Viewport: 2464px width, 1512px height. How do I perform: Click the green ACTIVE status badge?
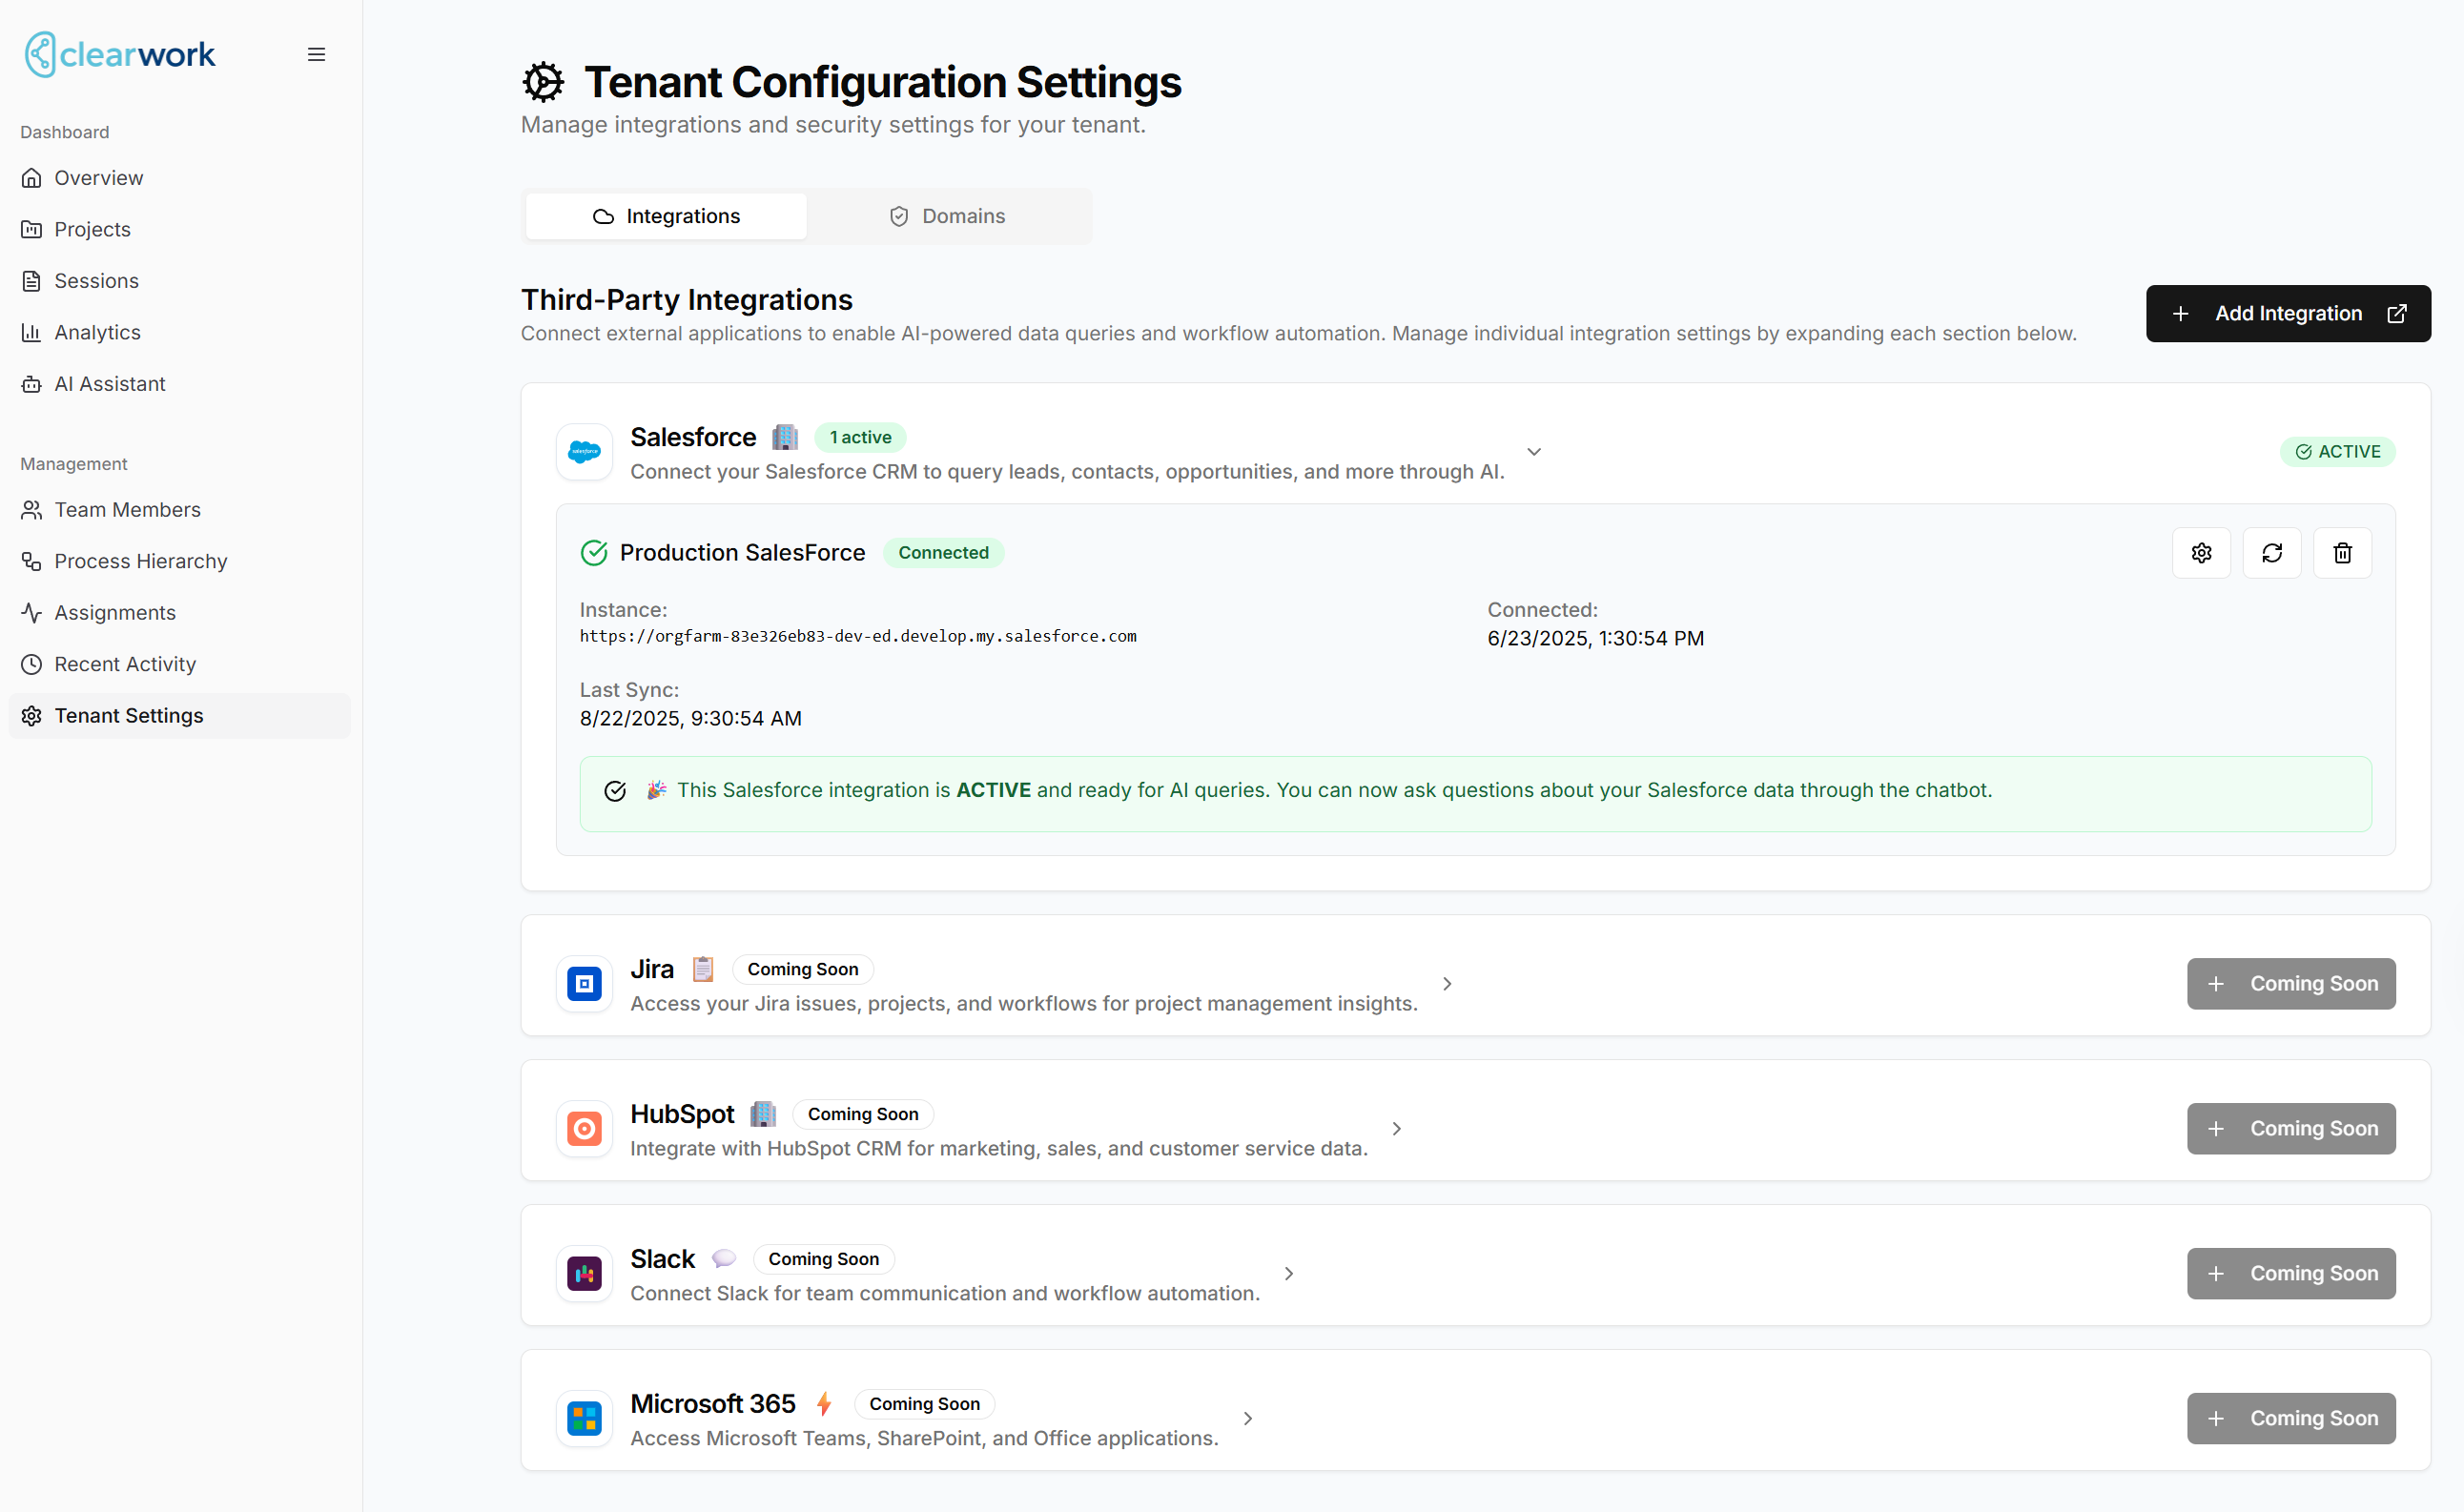coord(2338,452)
